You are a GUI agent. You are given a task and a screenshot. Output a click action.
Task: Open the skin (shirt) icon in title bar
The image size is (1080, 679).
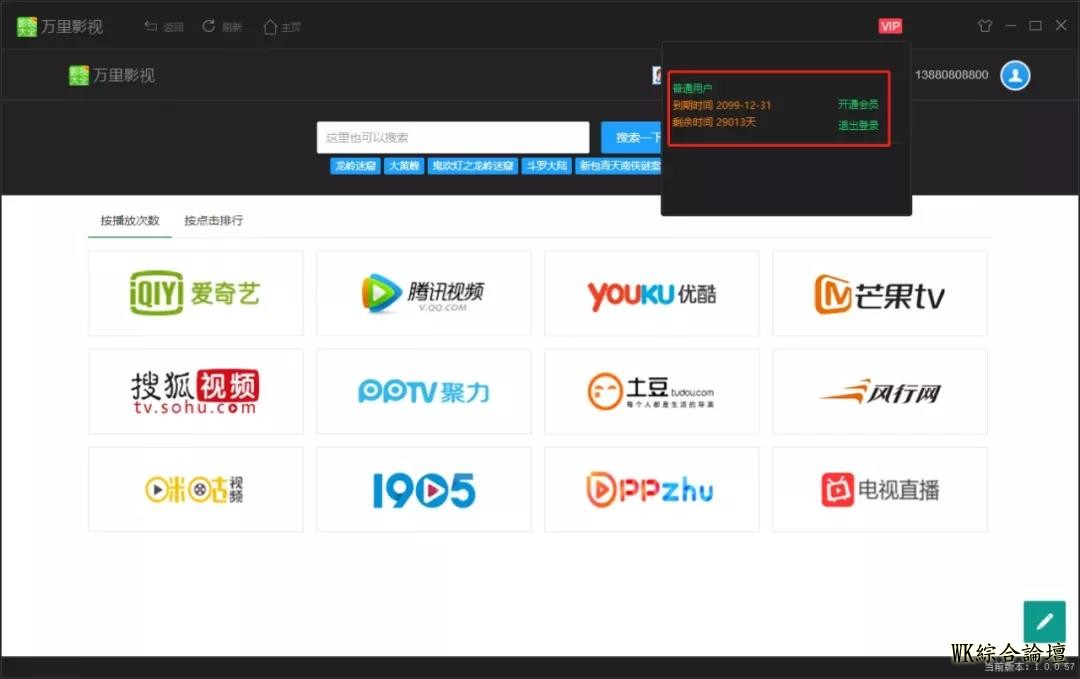pyautogui.click(x=984, y=26)
